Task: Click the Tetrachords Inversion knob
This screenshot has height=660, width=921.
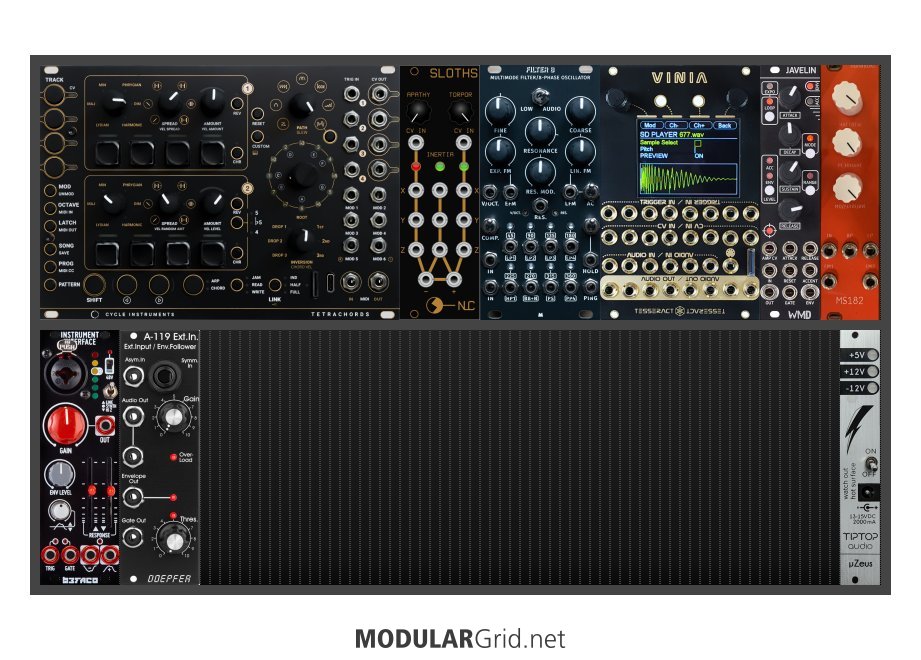Action: 302,239
